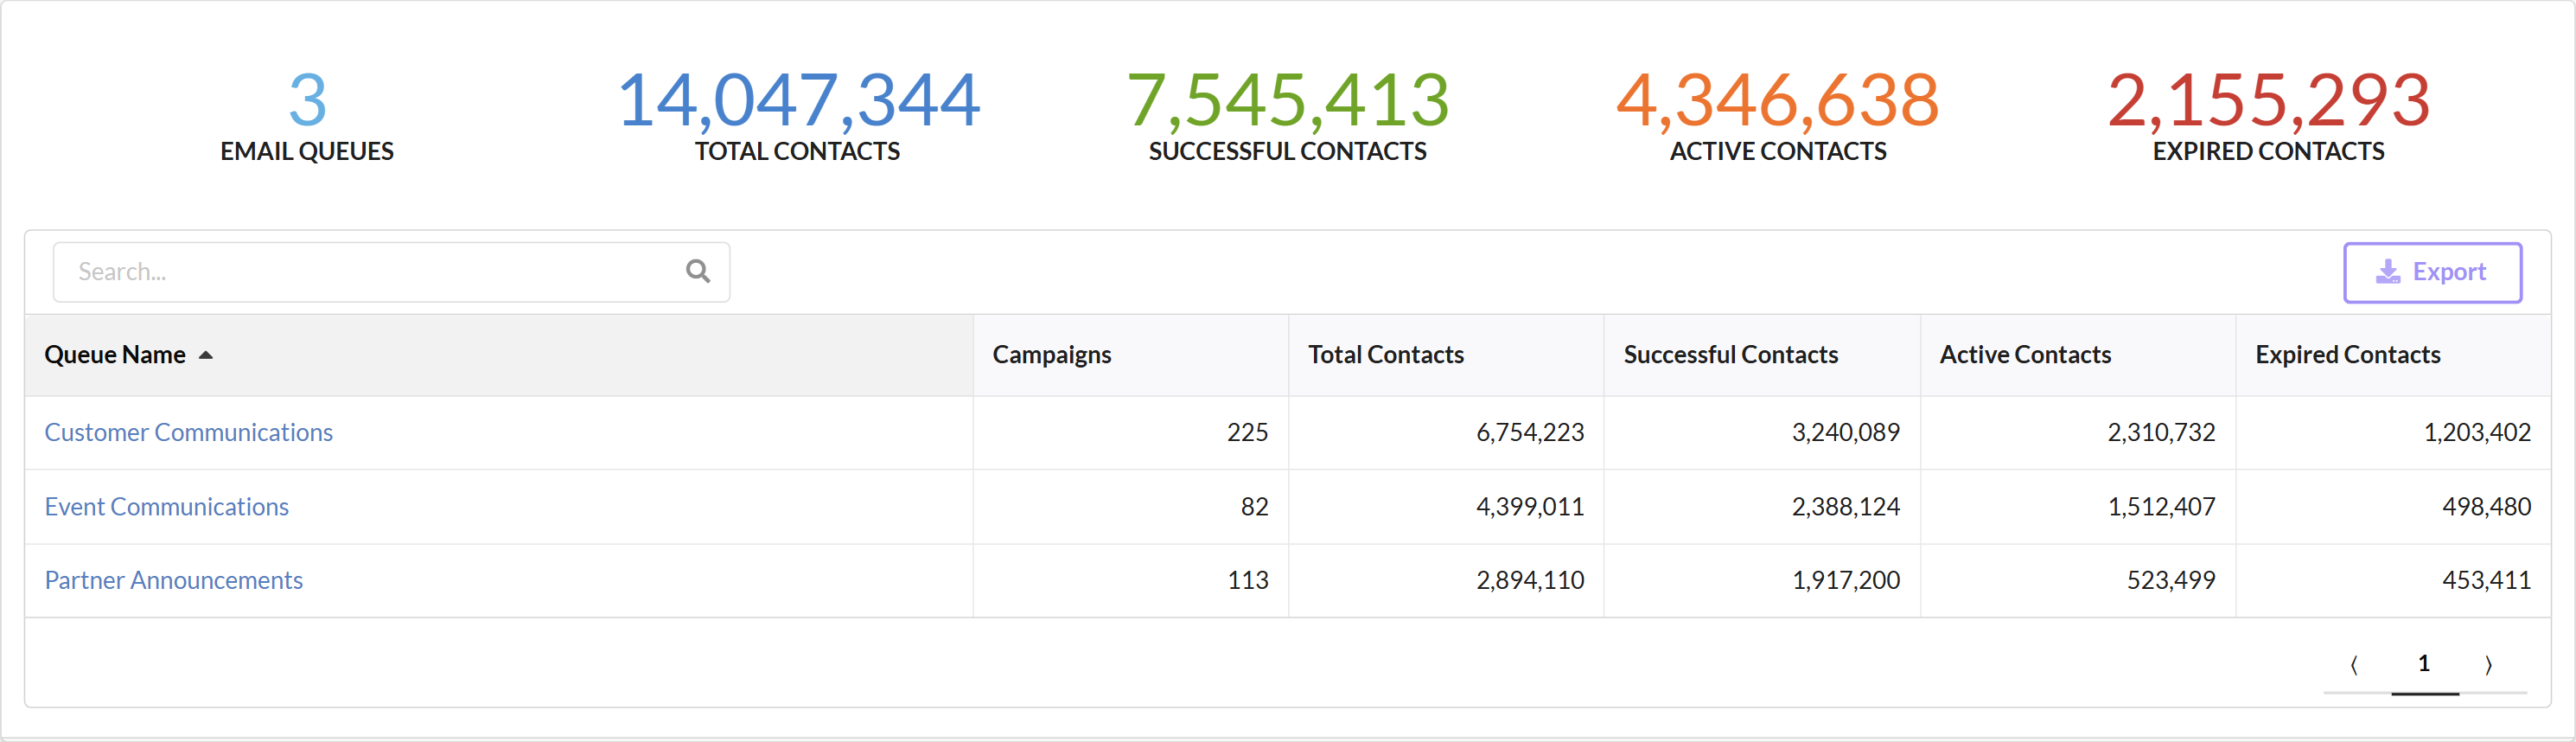Open the Event Communications queue
This screenshot has height=742, width=2576.
pyautogui.click(x=166, y=506)
